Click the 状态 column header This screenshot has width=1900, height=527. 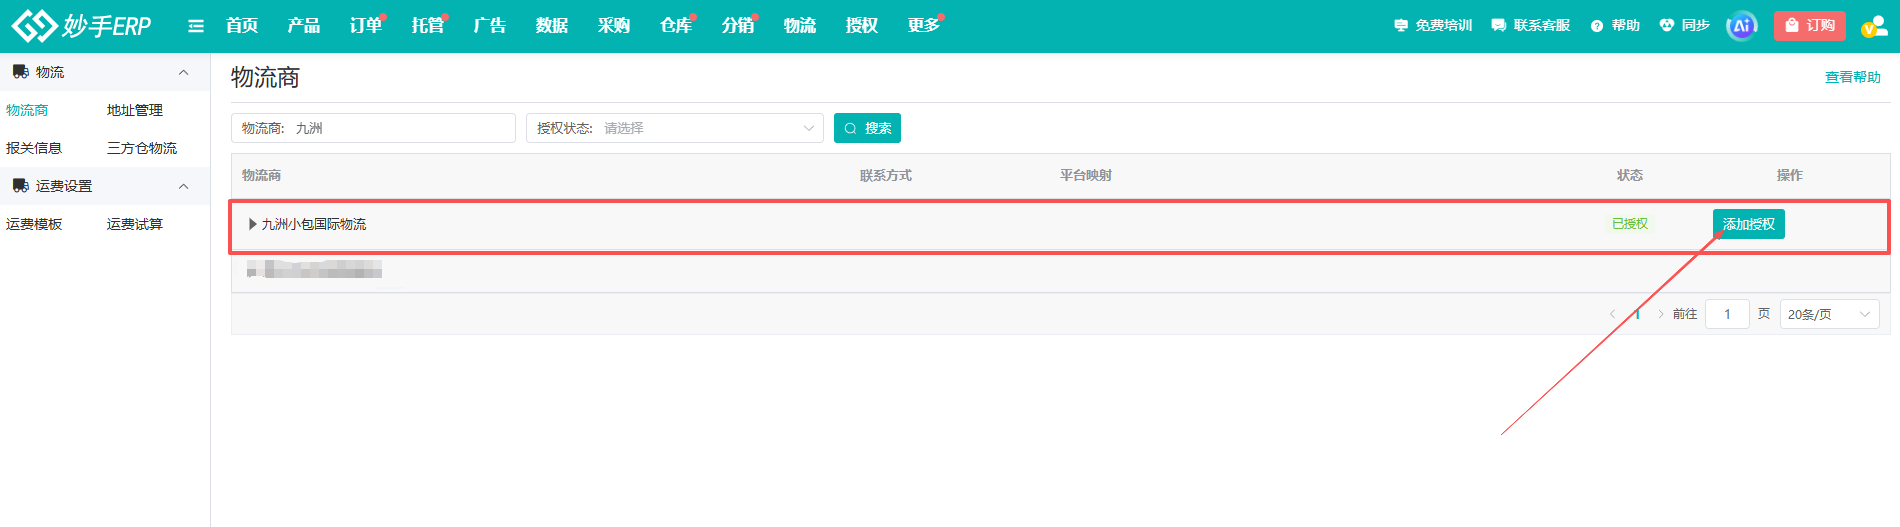pos(1630,175)
